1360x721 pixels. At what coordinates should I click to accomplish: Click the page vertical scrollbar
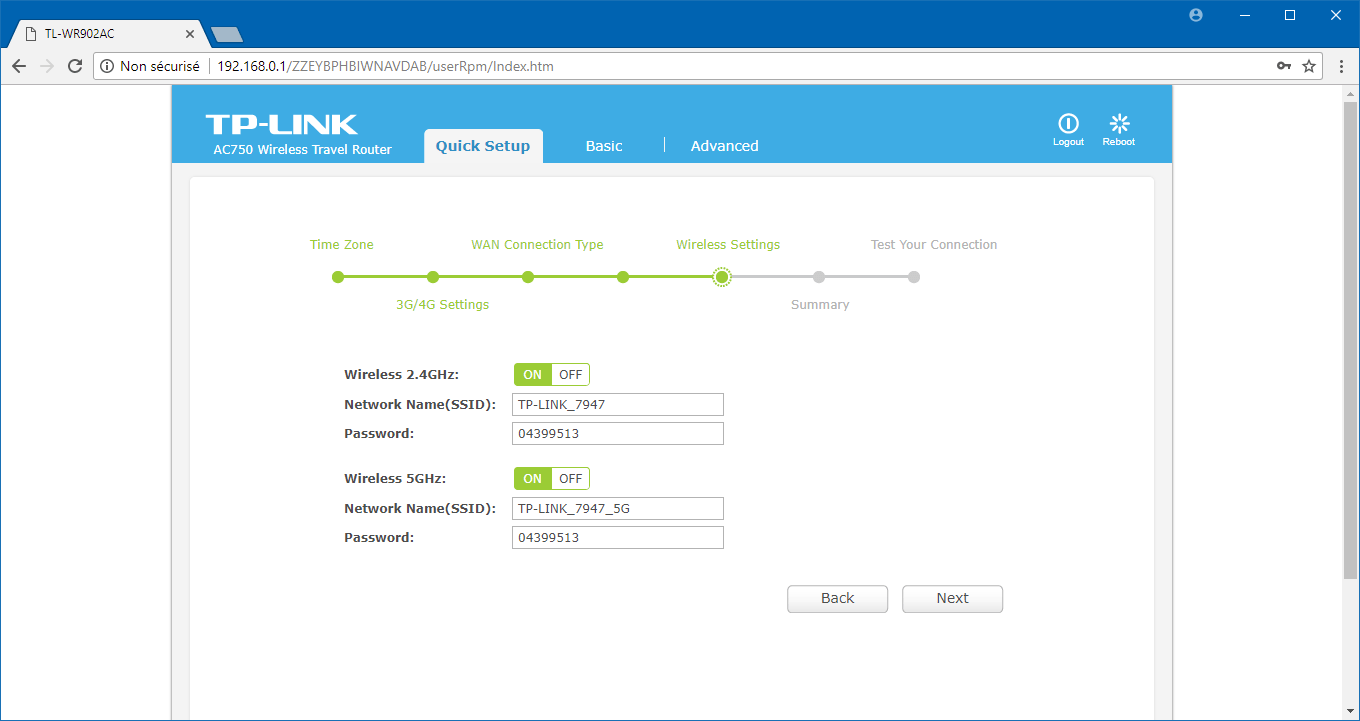tap(1350, 340)
